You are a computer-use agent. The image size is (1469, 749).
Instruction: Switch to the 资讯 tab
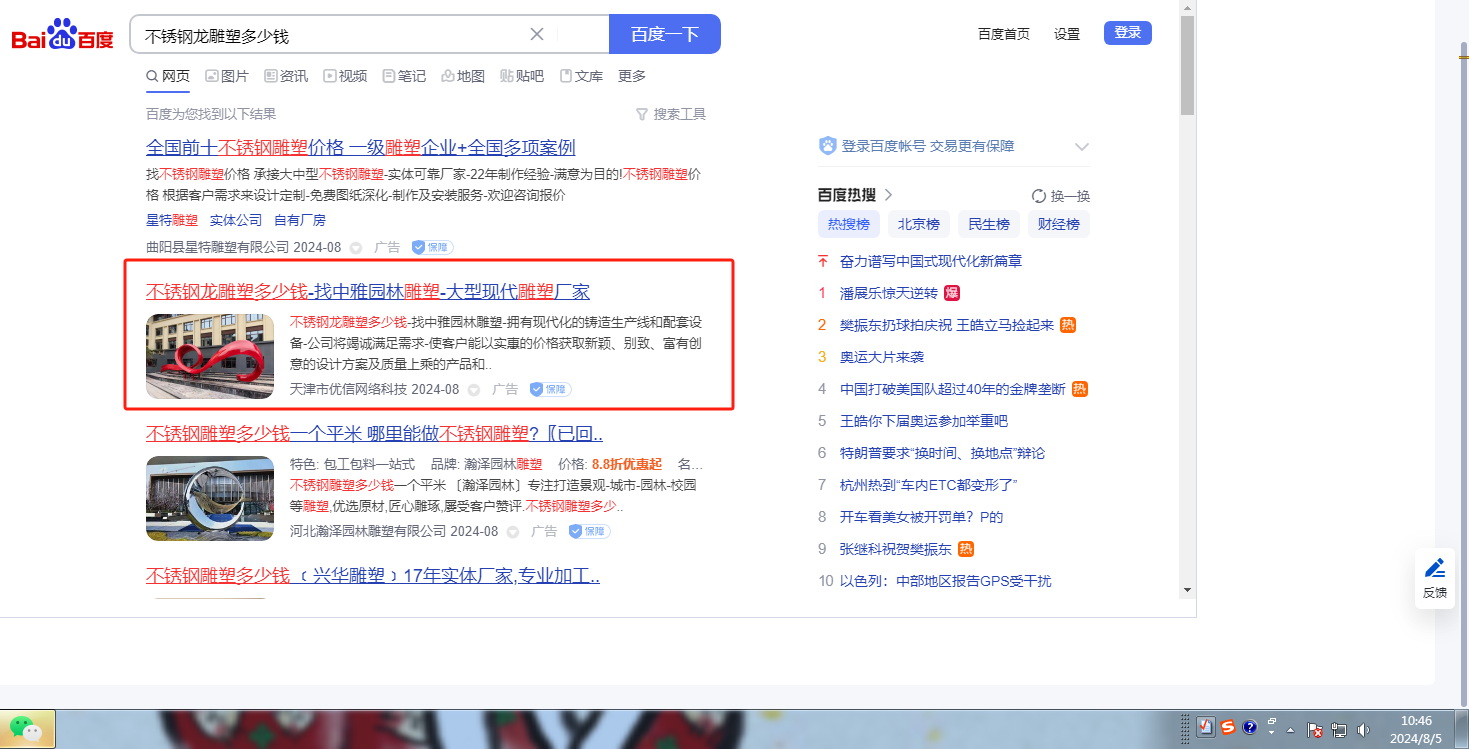(x=286, y=76)
